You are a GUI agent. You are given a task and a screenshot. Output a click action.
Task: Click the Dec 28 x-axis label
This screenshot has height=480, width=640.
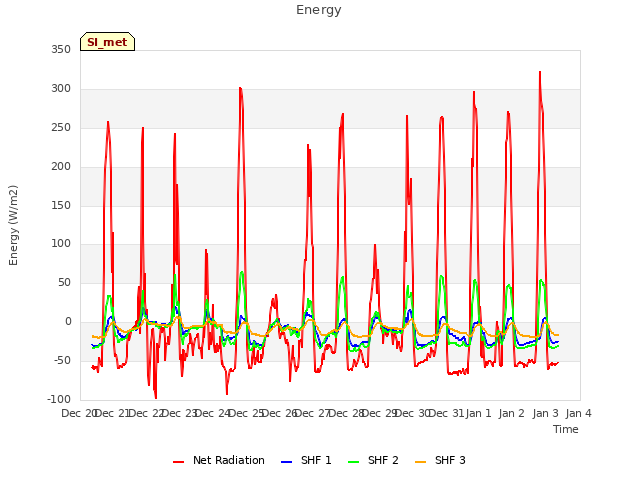pos(347,413)
